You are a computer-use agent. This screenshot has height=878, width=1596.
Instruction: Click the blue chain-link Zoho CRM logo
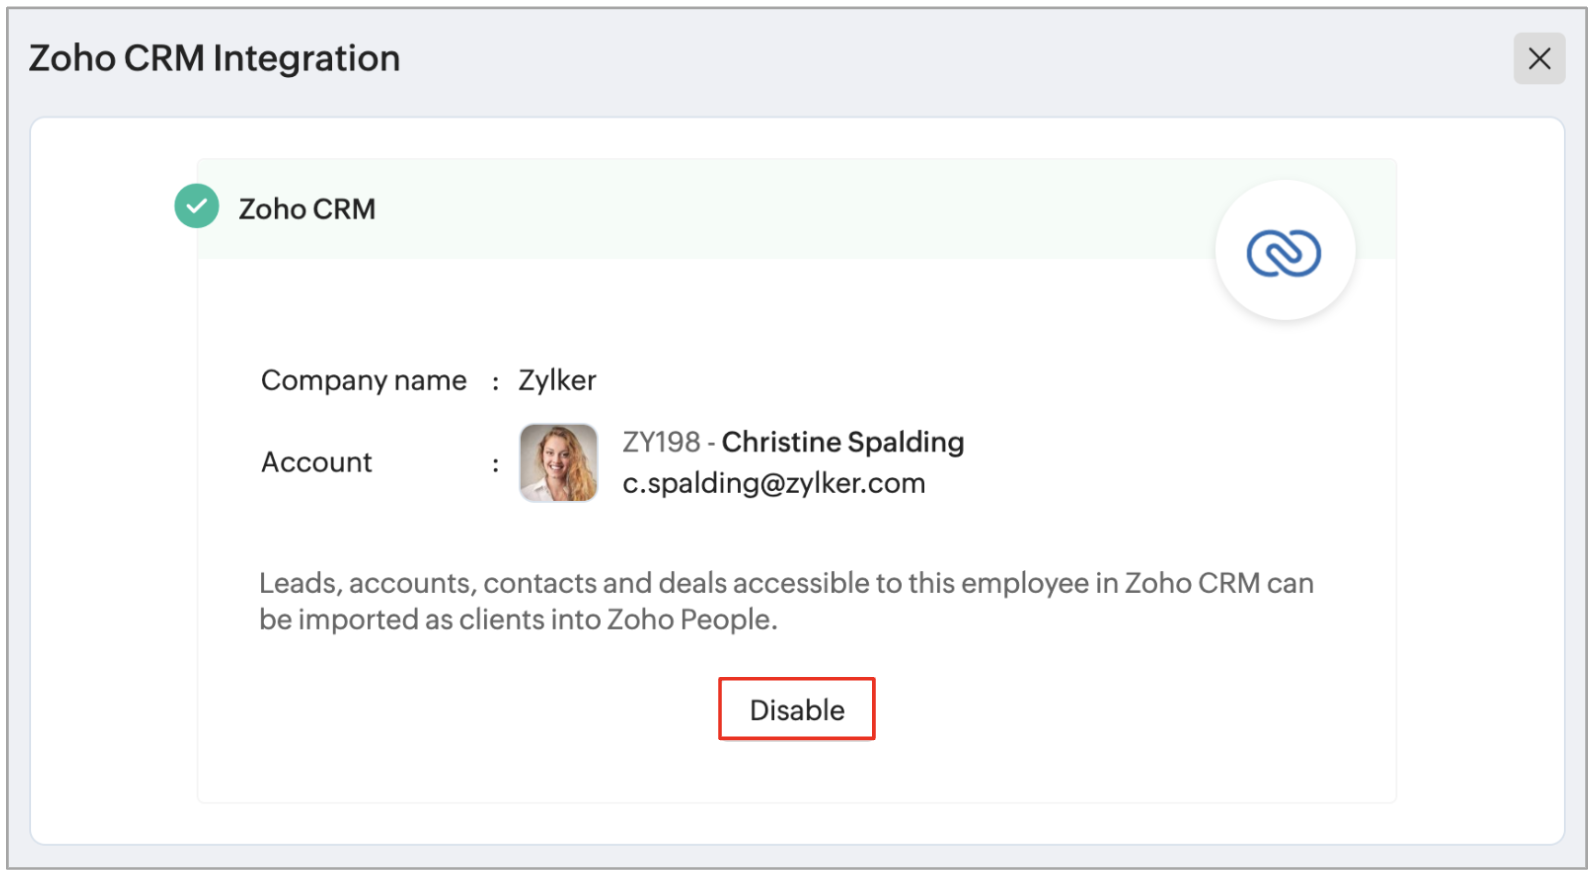pos(1283,252)
